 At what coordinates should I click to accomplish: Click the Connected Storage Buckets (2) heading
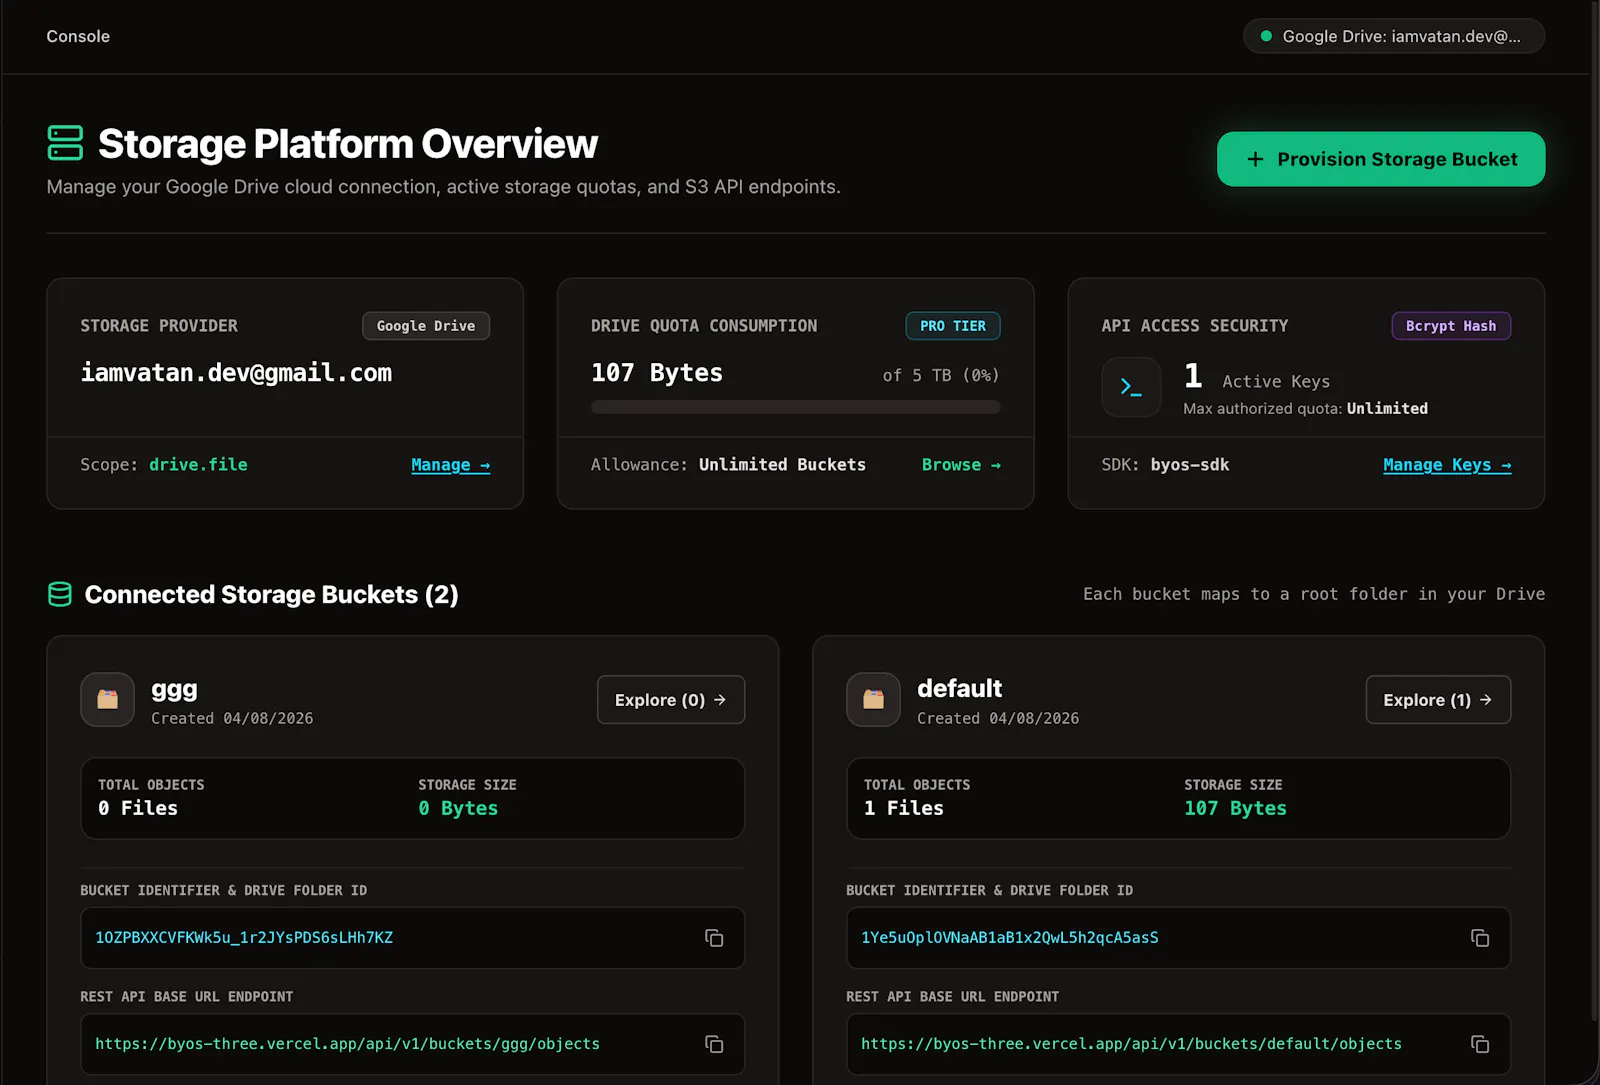[272, 595]
